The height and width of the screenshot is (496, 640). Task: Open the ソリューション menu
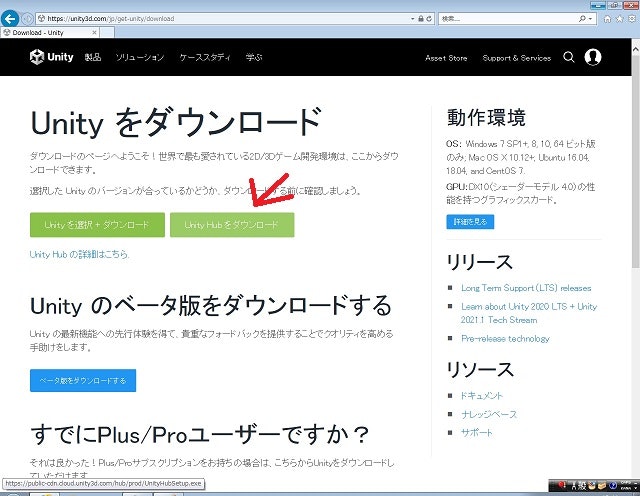coord(140,57)
